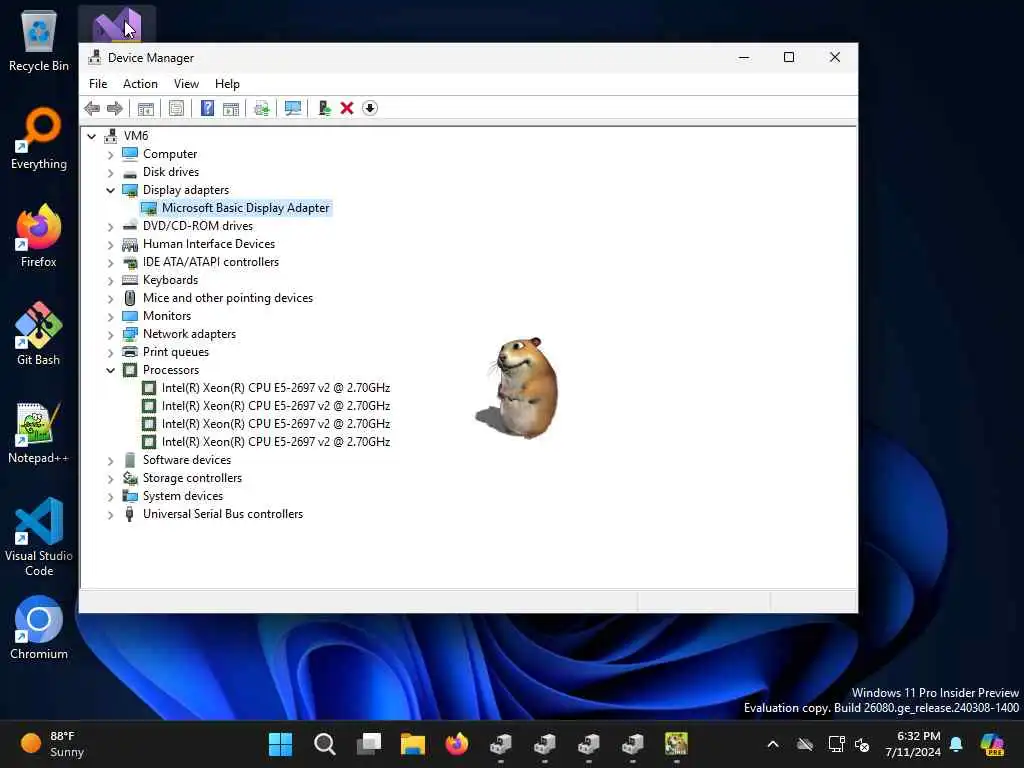Open the Action menu
This screenshot has width=1024, height=768.
(x=140, y=84)
